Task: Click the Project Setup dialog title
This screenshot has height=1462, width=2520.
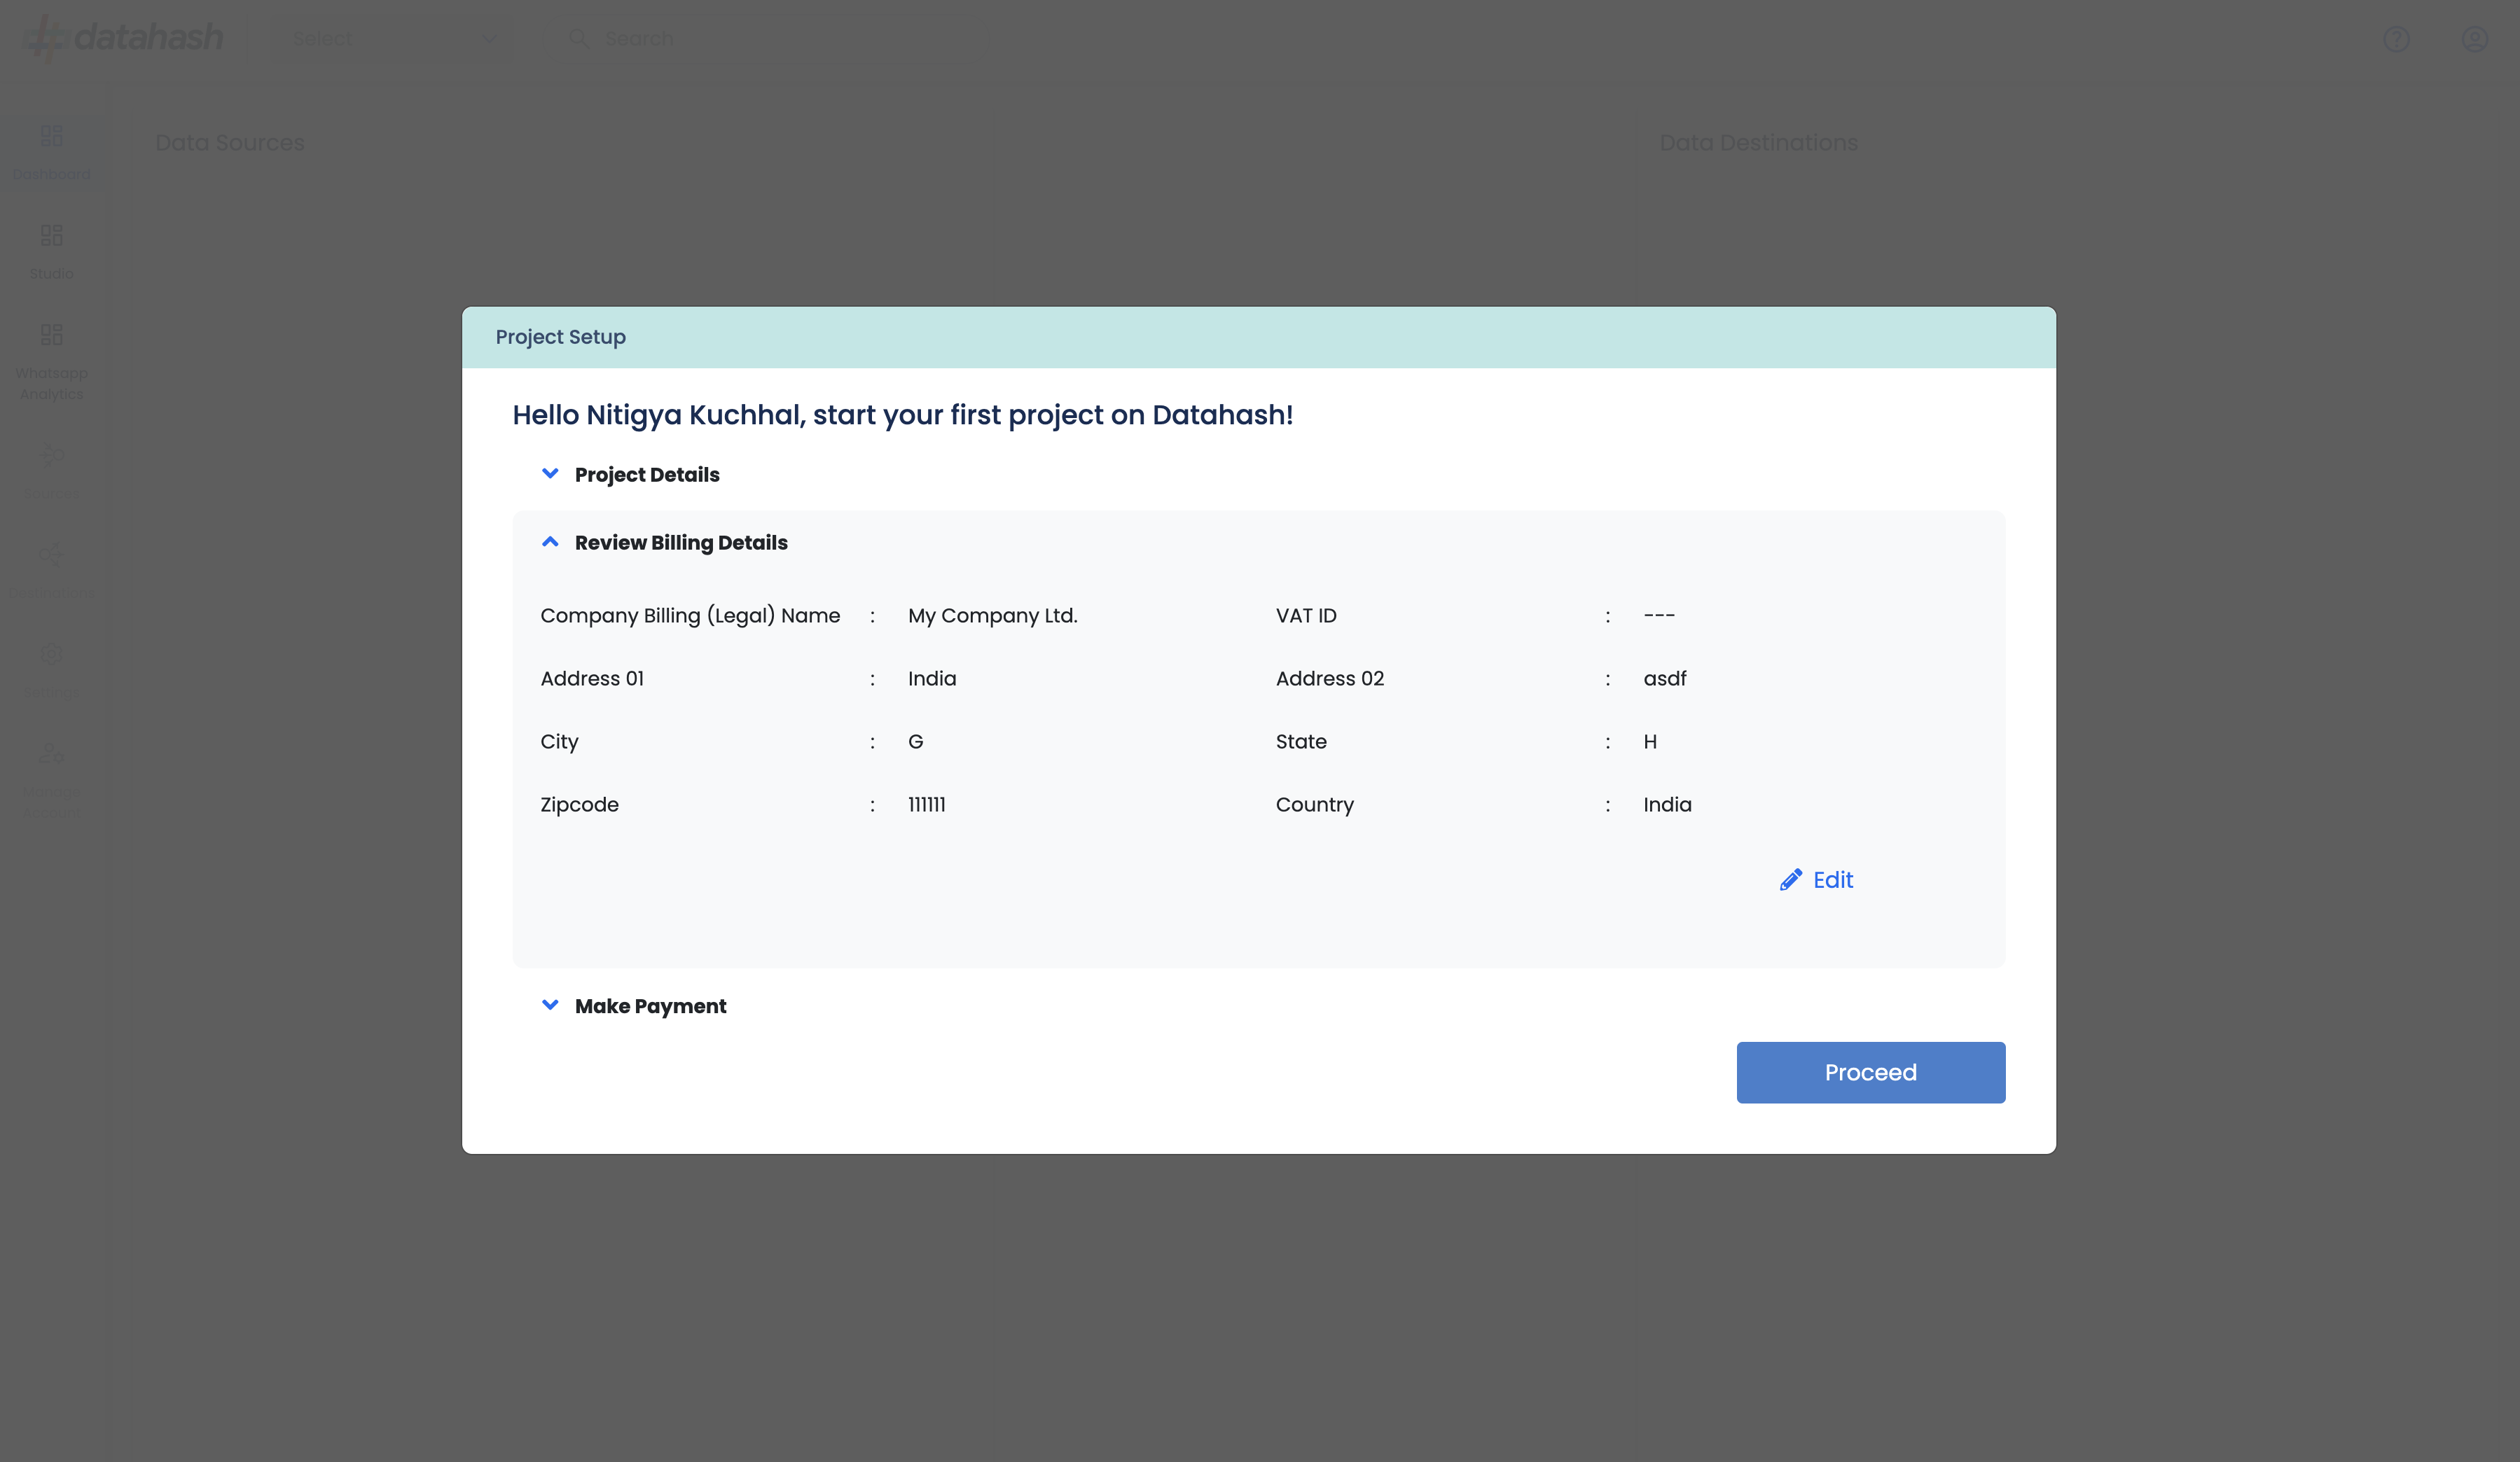Action: coord(561,337)
